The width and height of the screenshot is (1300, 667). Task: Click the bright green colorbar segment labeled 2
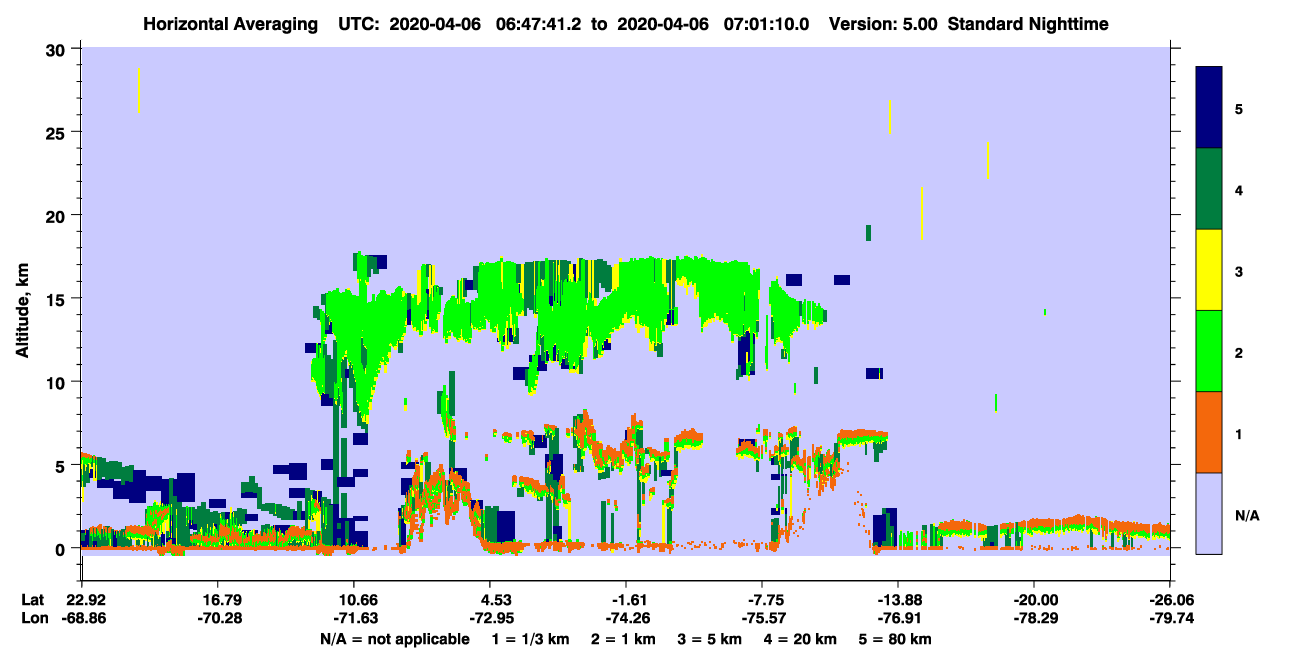coord(1209,351)
